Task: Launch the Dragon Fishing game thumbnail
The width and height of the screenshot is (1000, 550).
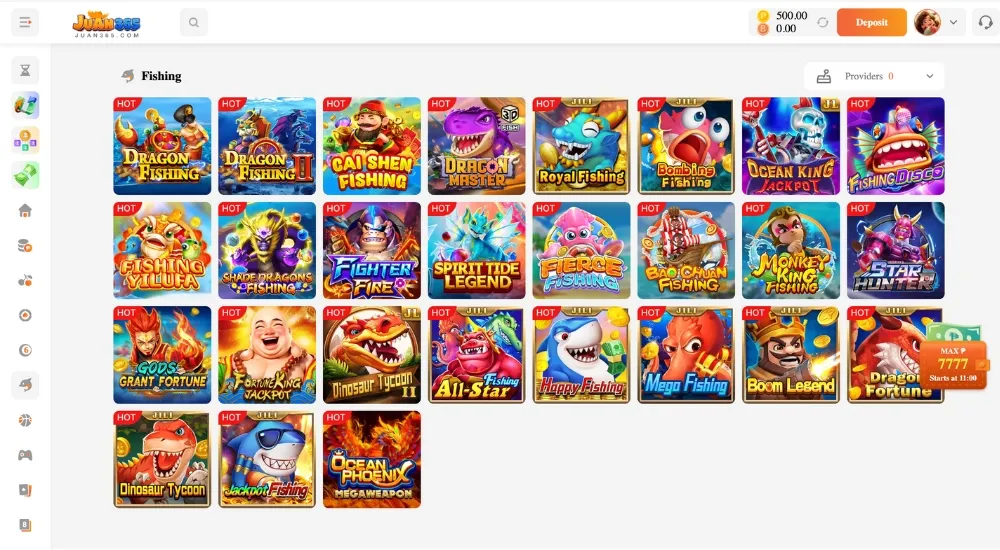Action: [x=162, y=145]
